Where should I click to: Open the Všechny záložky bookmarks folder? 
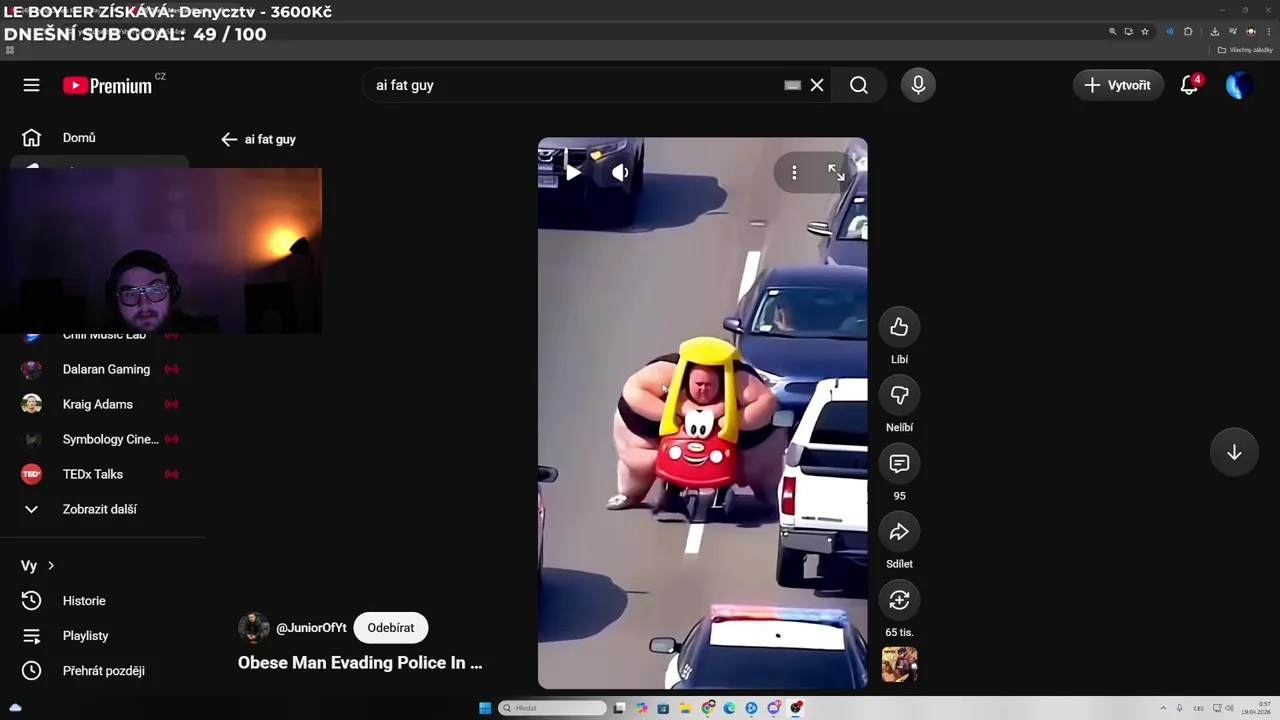1245,50
